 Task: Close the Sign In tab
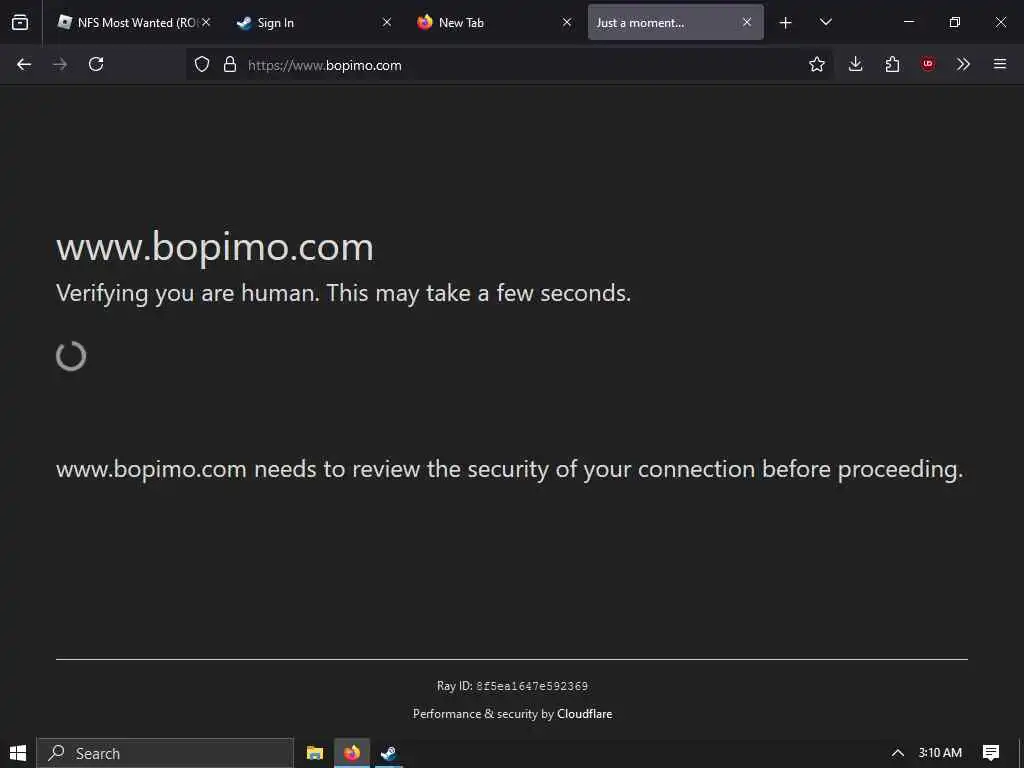click(x=387, y=22)
